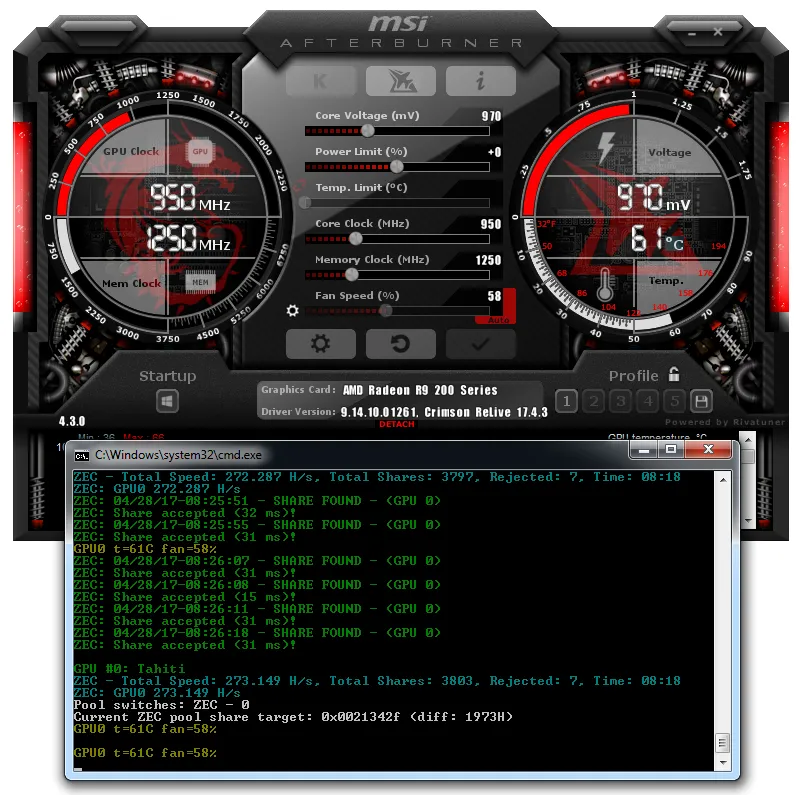Click 'Pool switches: ZEC - 0' line
The height and width of the screenshot is (795, 809).
161,705
